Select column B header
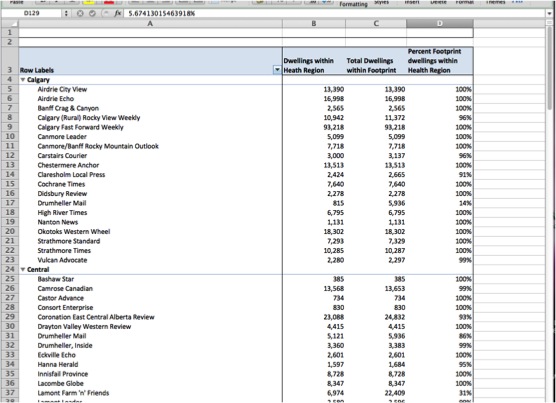This screenshot has height=403, width=556. [314, 23]
